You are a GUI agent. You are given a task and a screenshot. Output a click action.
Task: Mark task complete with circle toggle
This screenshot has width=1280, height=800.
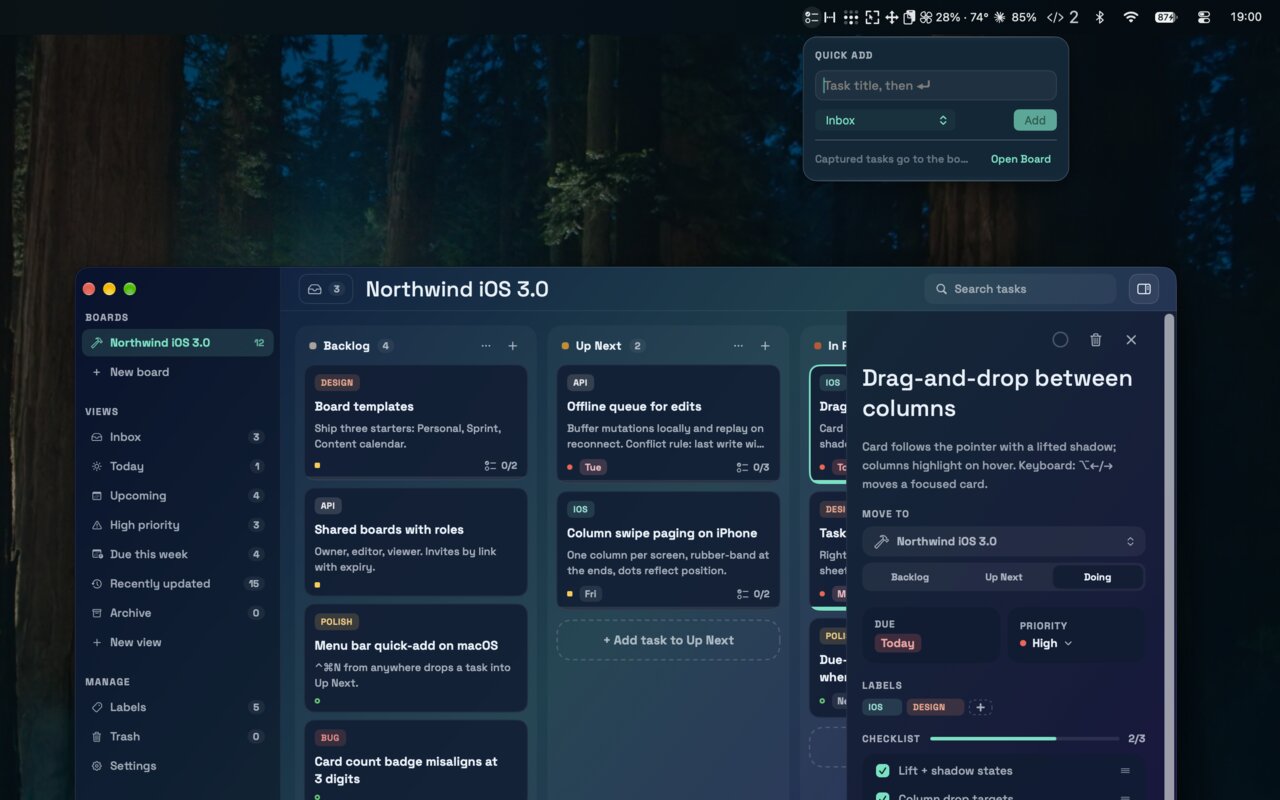tap(1060, 340)
